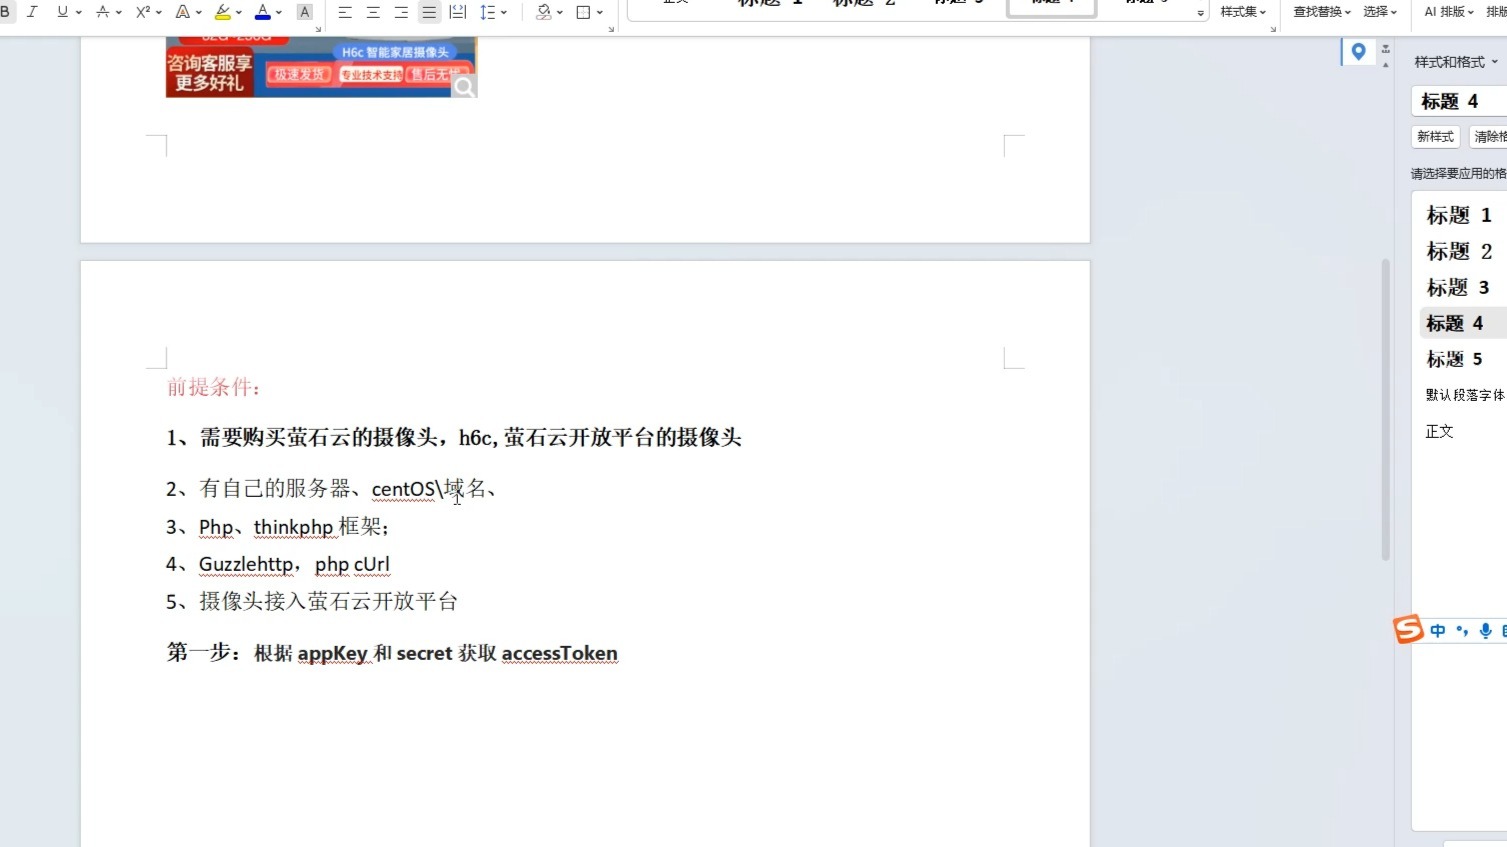This screenshot has height=847, width=1507.
Task: Toggle character shading
Action: 305,12
